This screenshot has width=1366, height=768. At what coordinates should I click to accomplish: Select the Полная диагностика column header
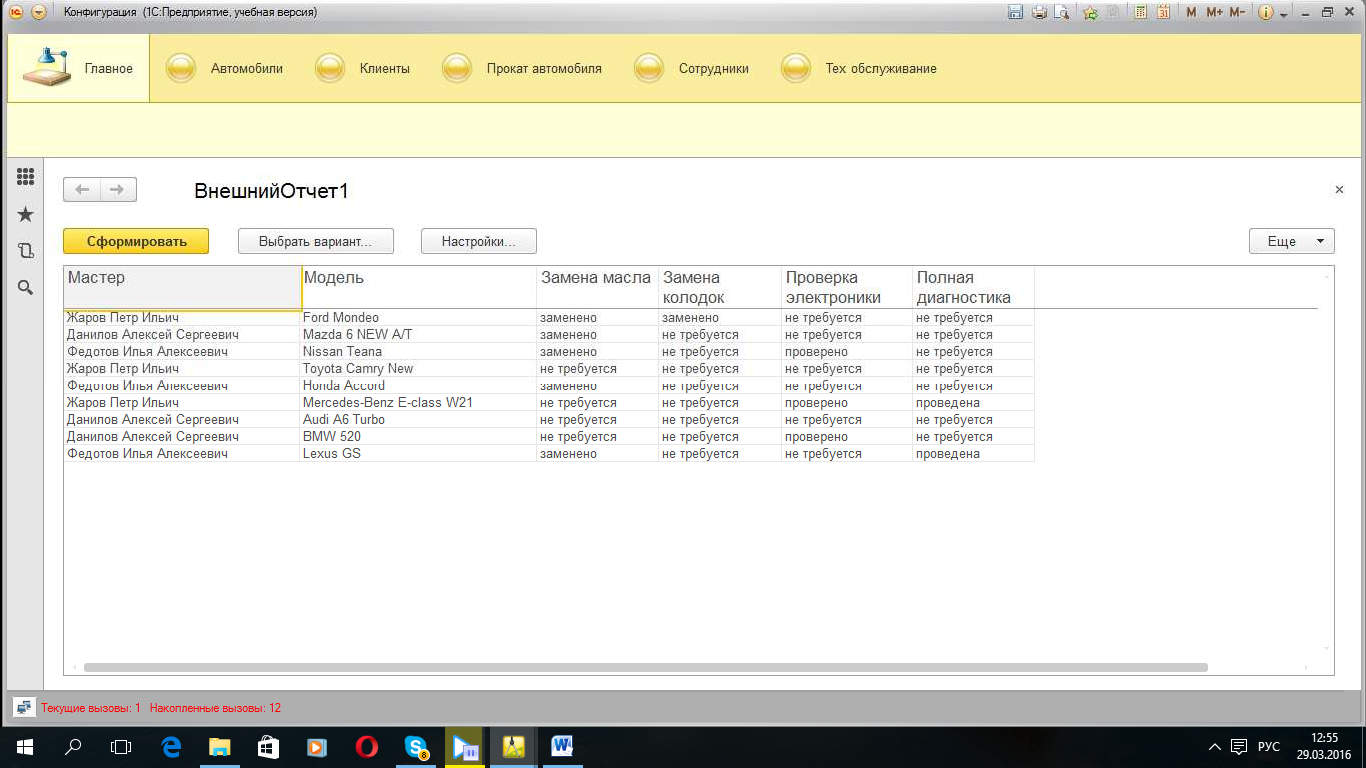pos(973,287)
